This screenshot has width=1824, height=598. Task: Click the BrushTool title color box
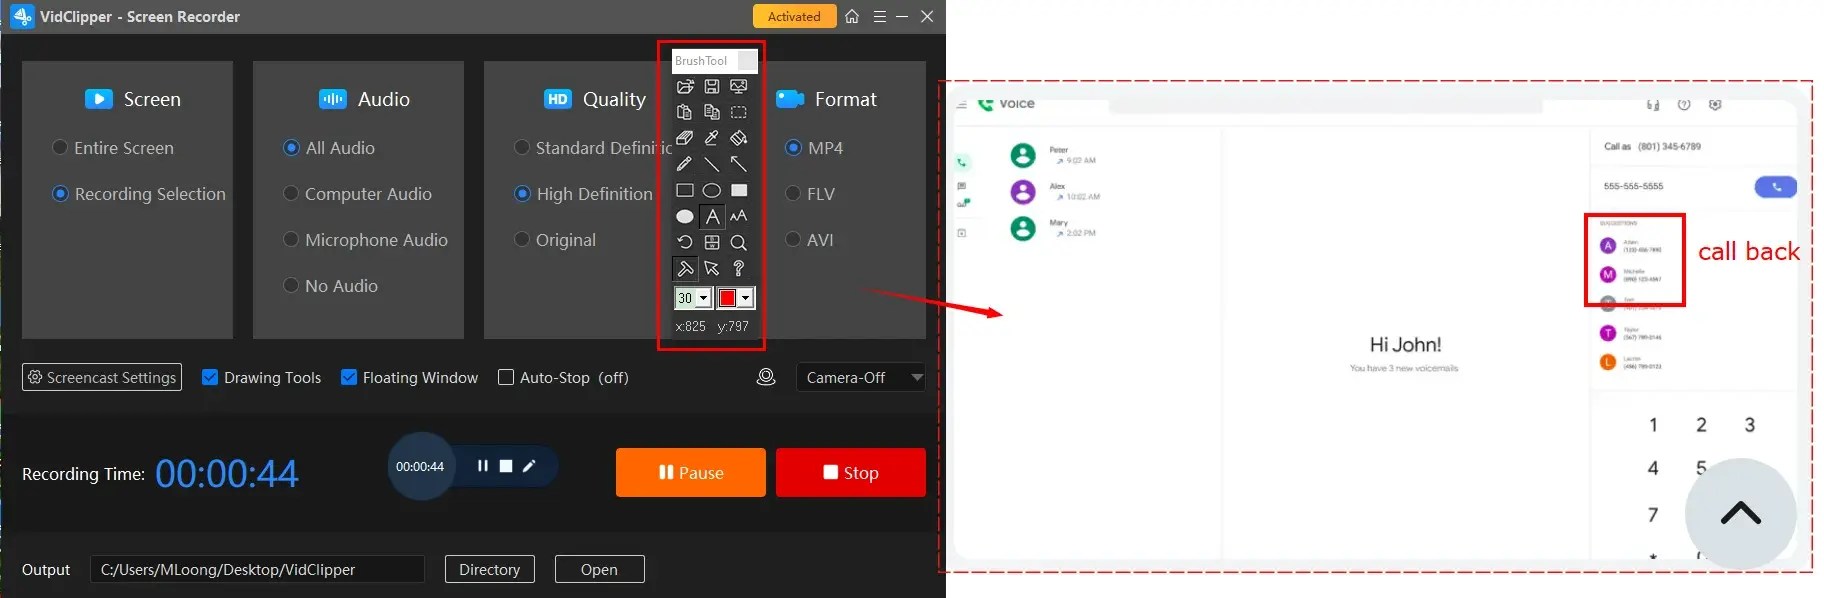[x=747, y=61]
